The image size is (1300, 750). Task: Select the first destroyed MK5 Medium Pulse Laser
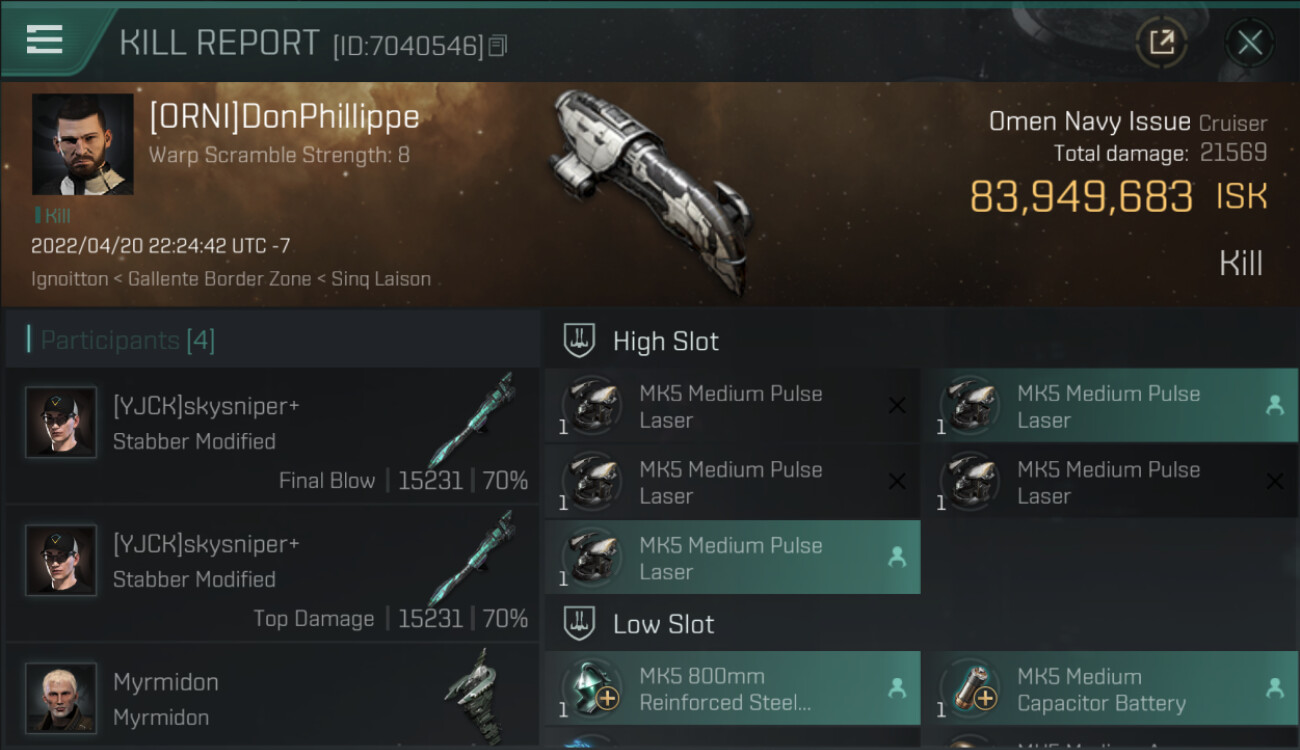click(731, 406)
